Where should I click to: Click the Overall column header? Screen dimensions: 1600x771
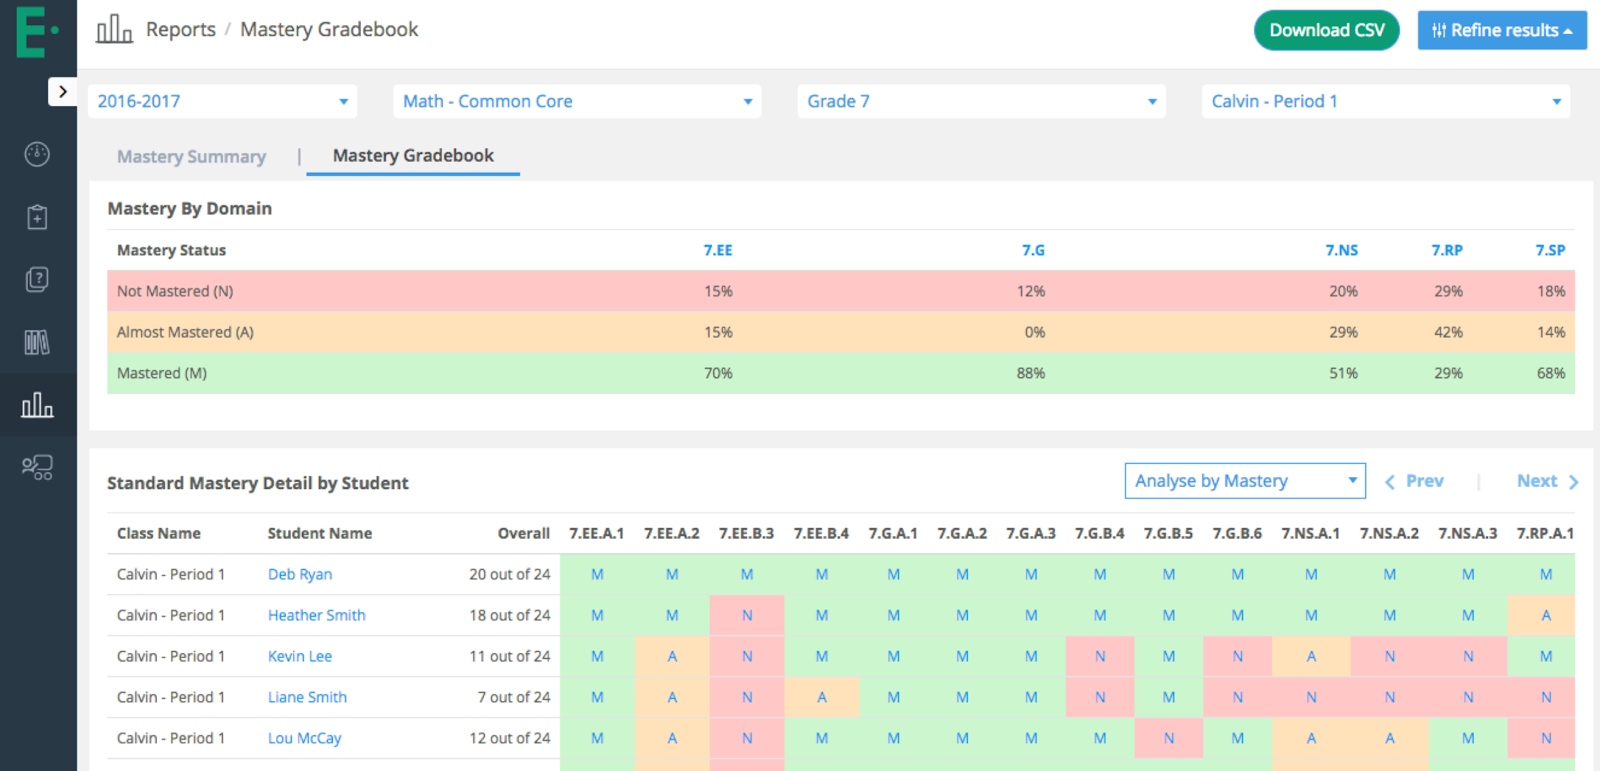pos(524,533)
